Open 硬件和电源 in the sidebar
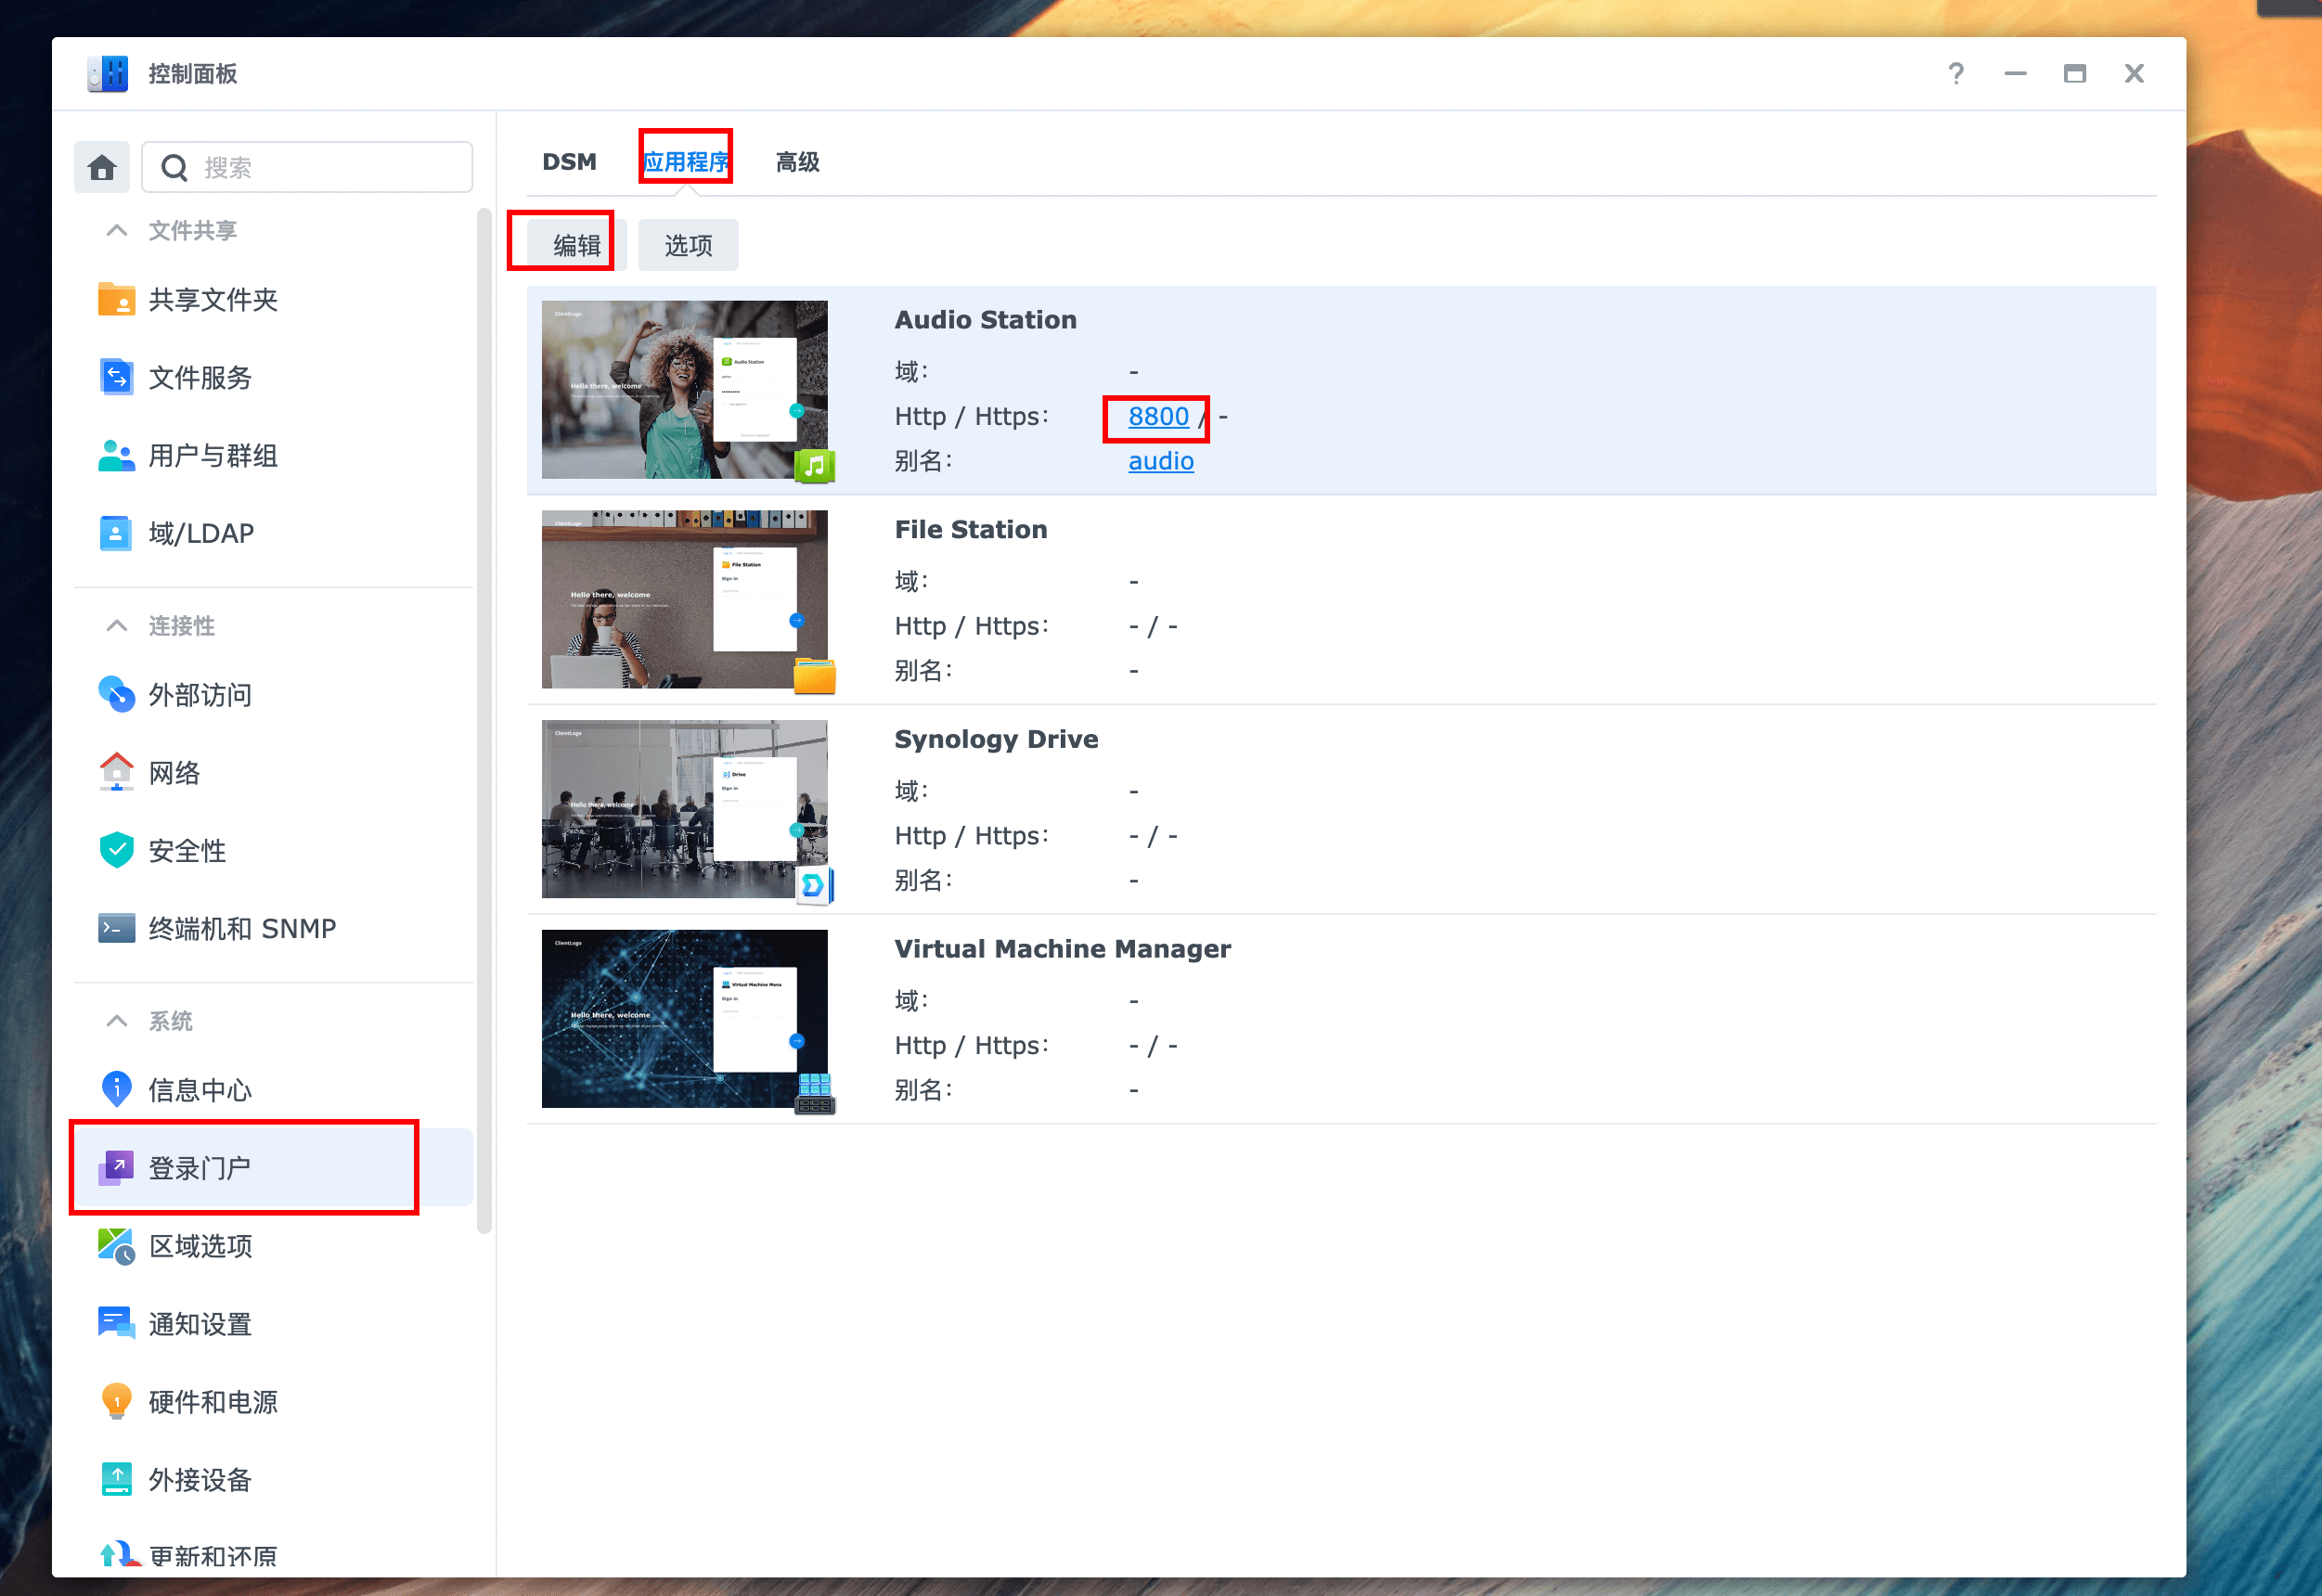Image resolution: width=2322 pixels, height=1596 pixels. pyautogui.click(x=273, y=1401)
